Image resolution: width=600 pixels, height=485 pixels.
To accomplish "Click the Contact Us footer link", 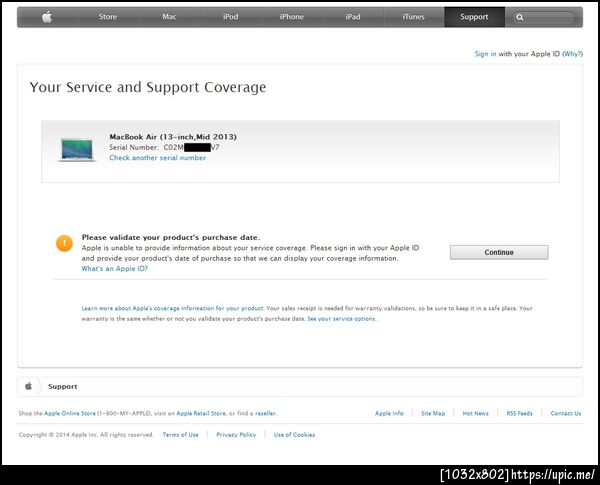I will [x=566, y=413].
